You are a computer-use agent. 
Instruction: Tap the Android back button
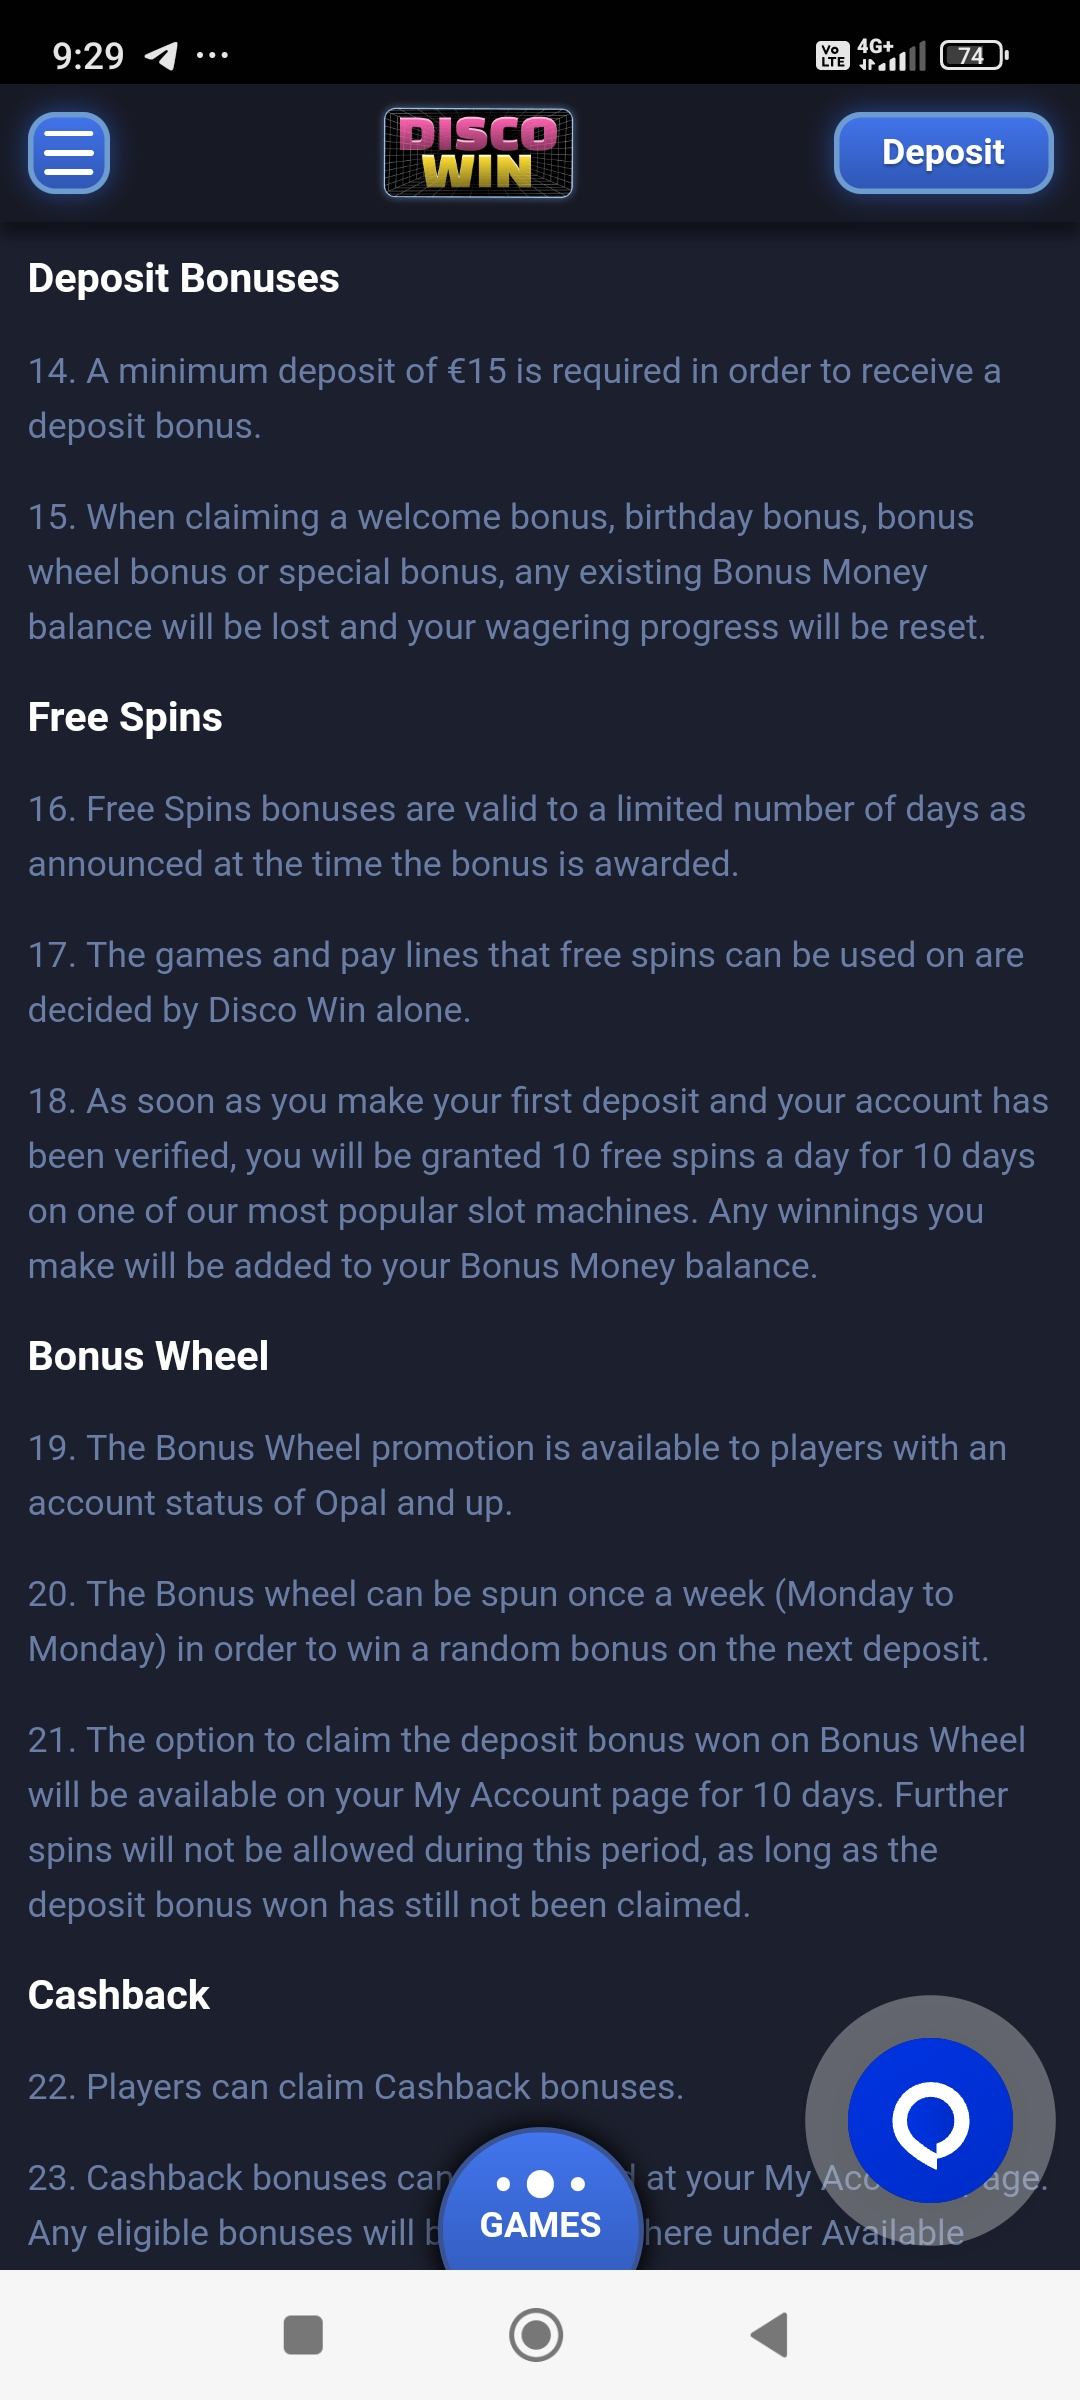pyautogui.click(x=770, y=2334)
